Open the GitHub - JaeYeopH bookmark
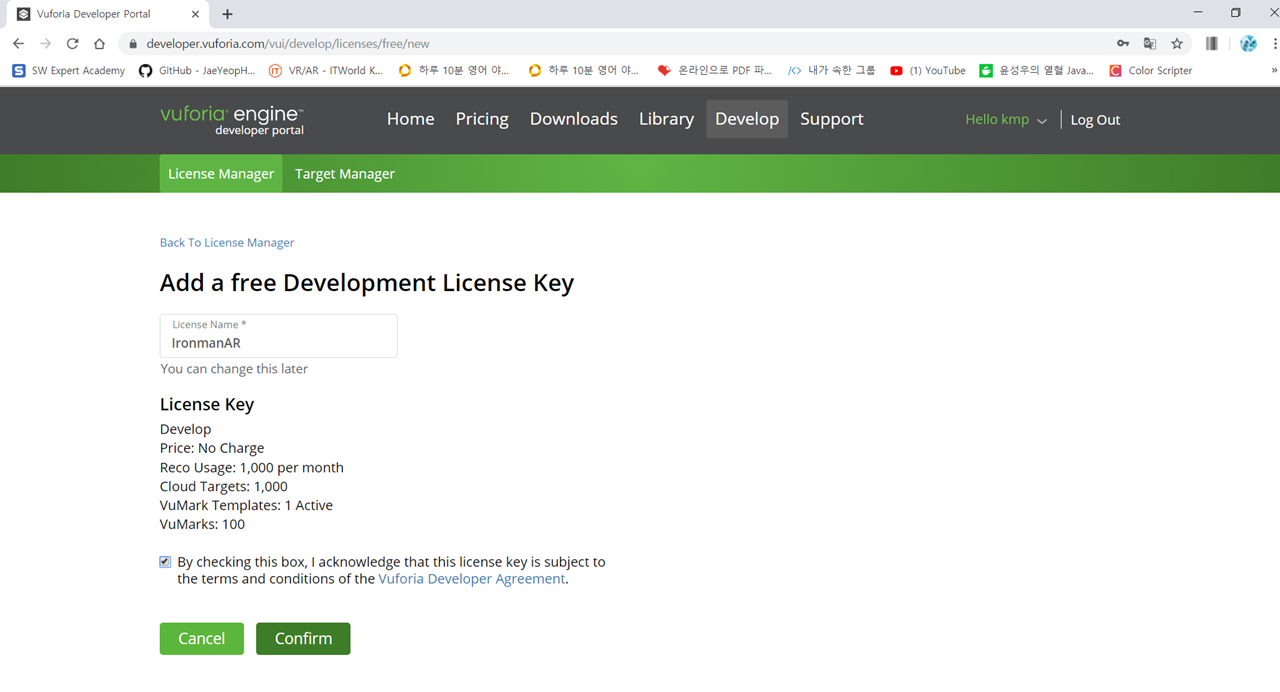The height and width of the screenshot is (692, 1280). tap(197, 71)
